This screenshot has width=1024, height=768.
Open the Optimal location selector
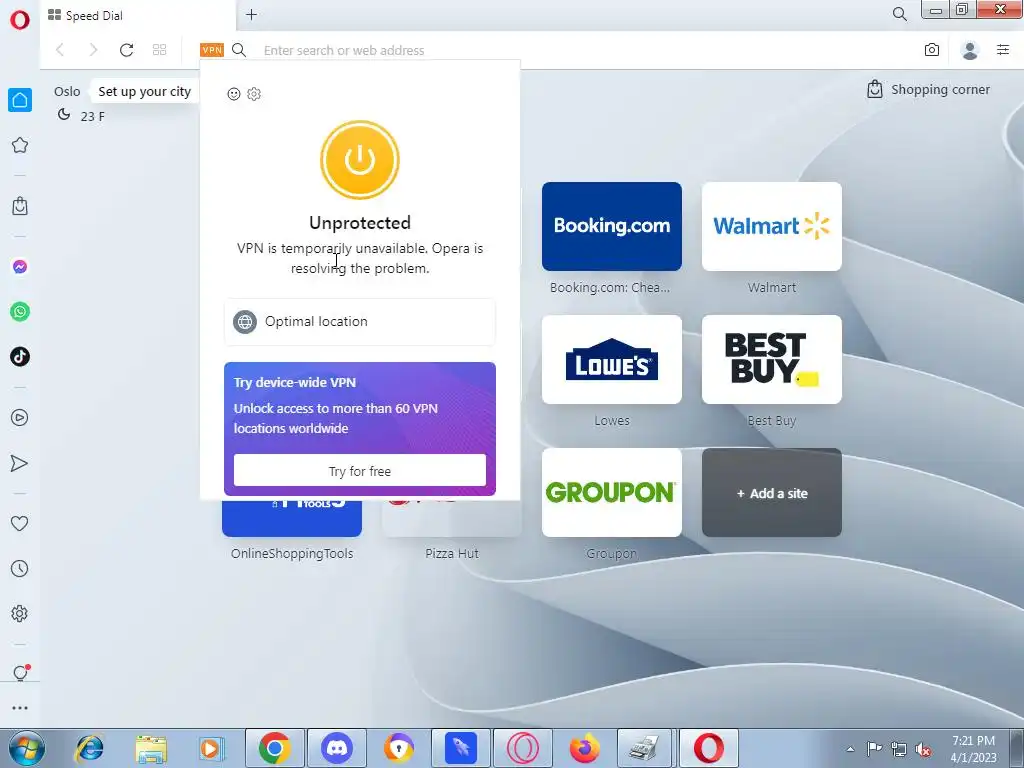[x=360, y=321]
